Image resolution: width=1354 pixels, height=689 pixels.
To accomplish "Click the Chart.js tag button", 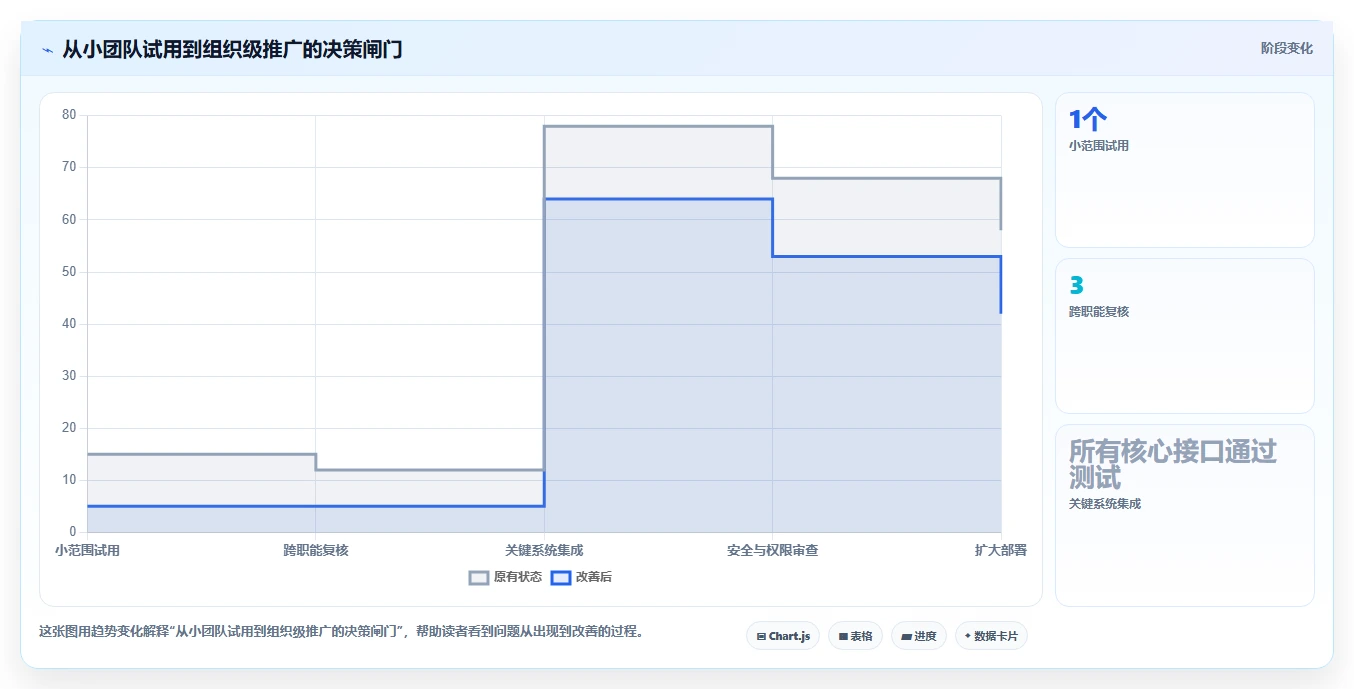I will point(783,636).
